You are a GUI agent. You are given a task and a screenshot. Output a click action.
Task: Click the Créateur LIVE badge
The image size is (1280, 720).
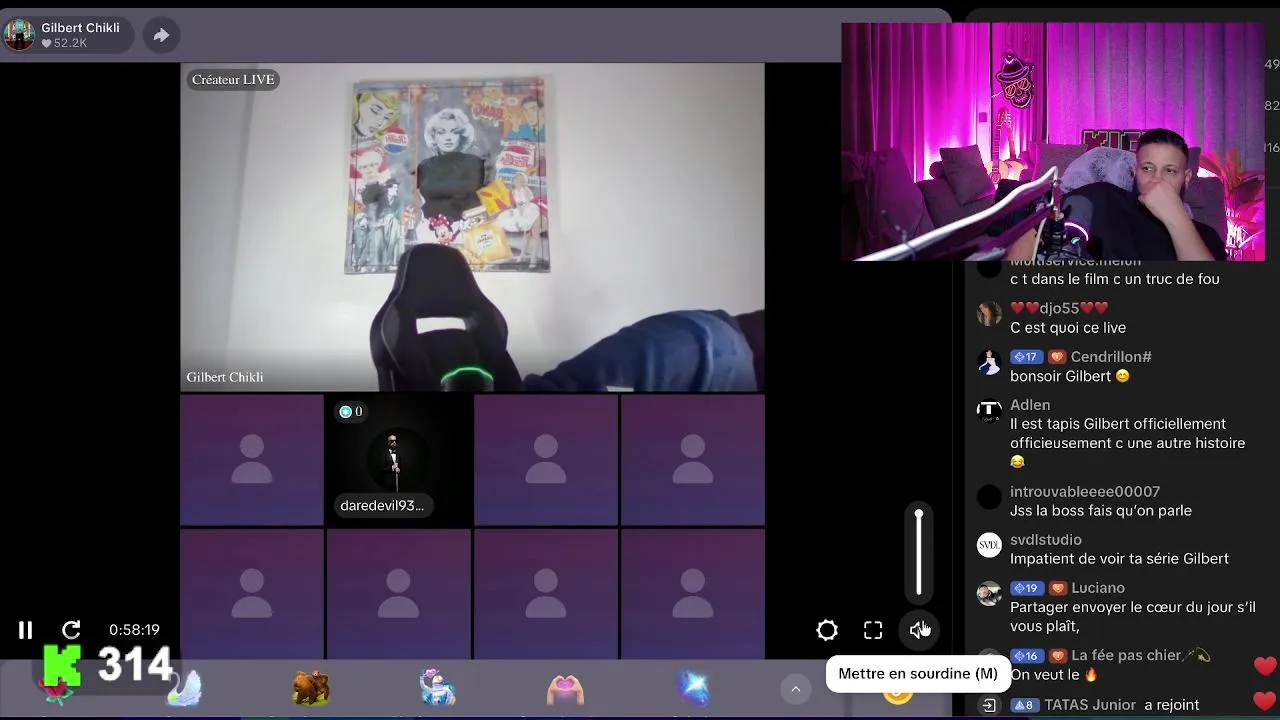pos(233,80)
